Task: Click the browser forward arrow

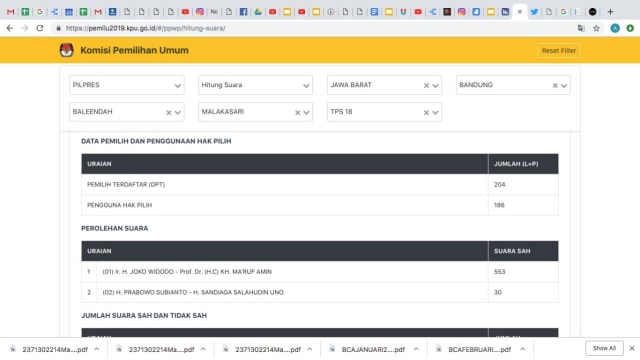Action: (x=25, y=28)
